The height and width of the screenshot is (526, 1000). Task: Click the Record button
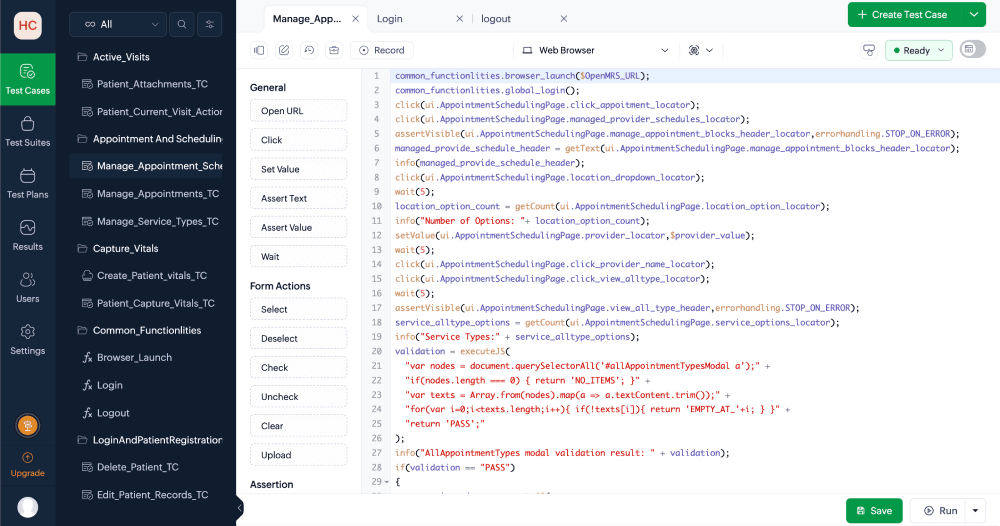point(381,50)
